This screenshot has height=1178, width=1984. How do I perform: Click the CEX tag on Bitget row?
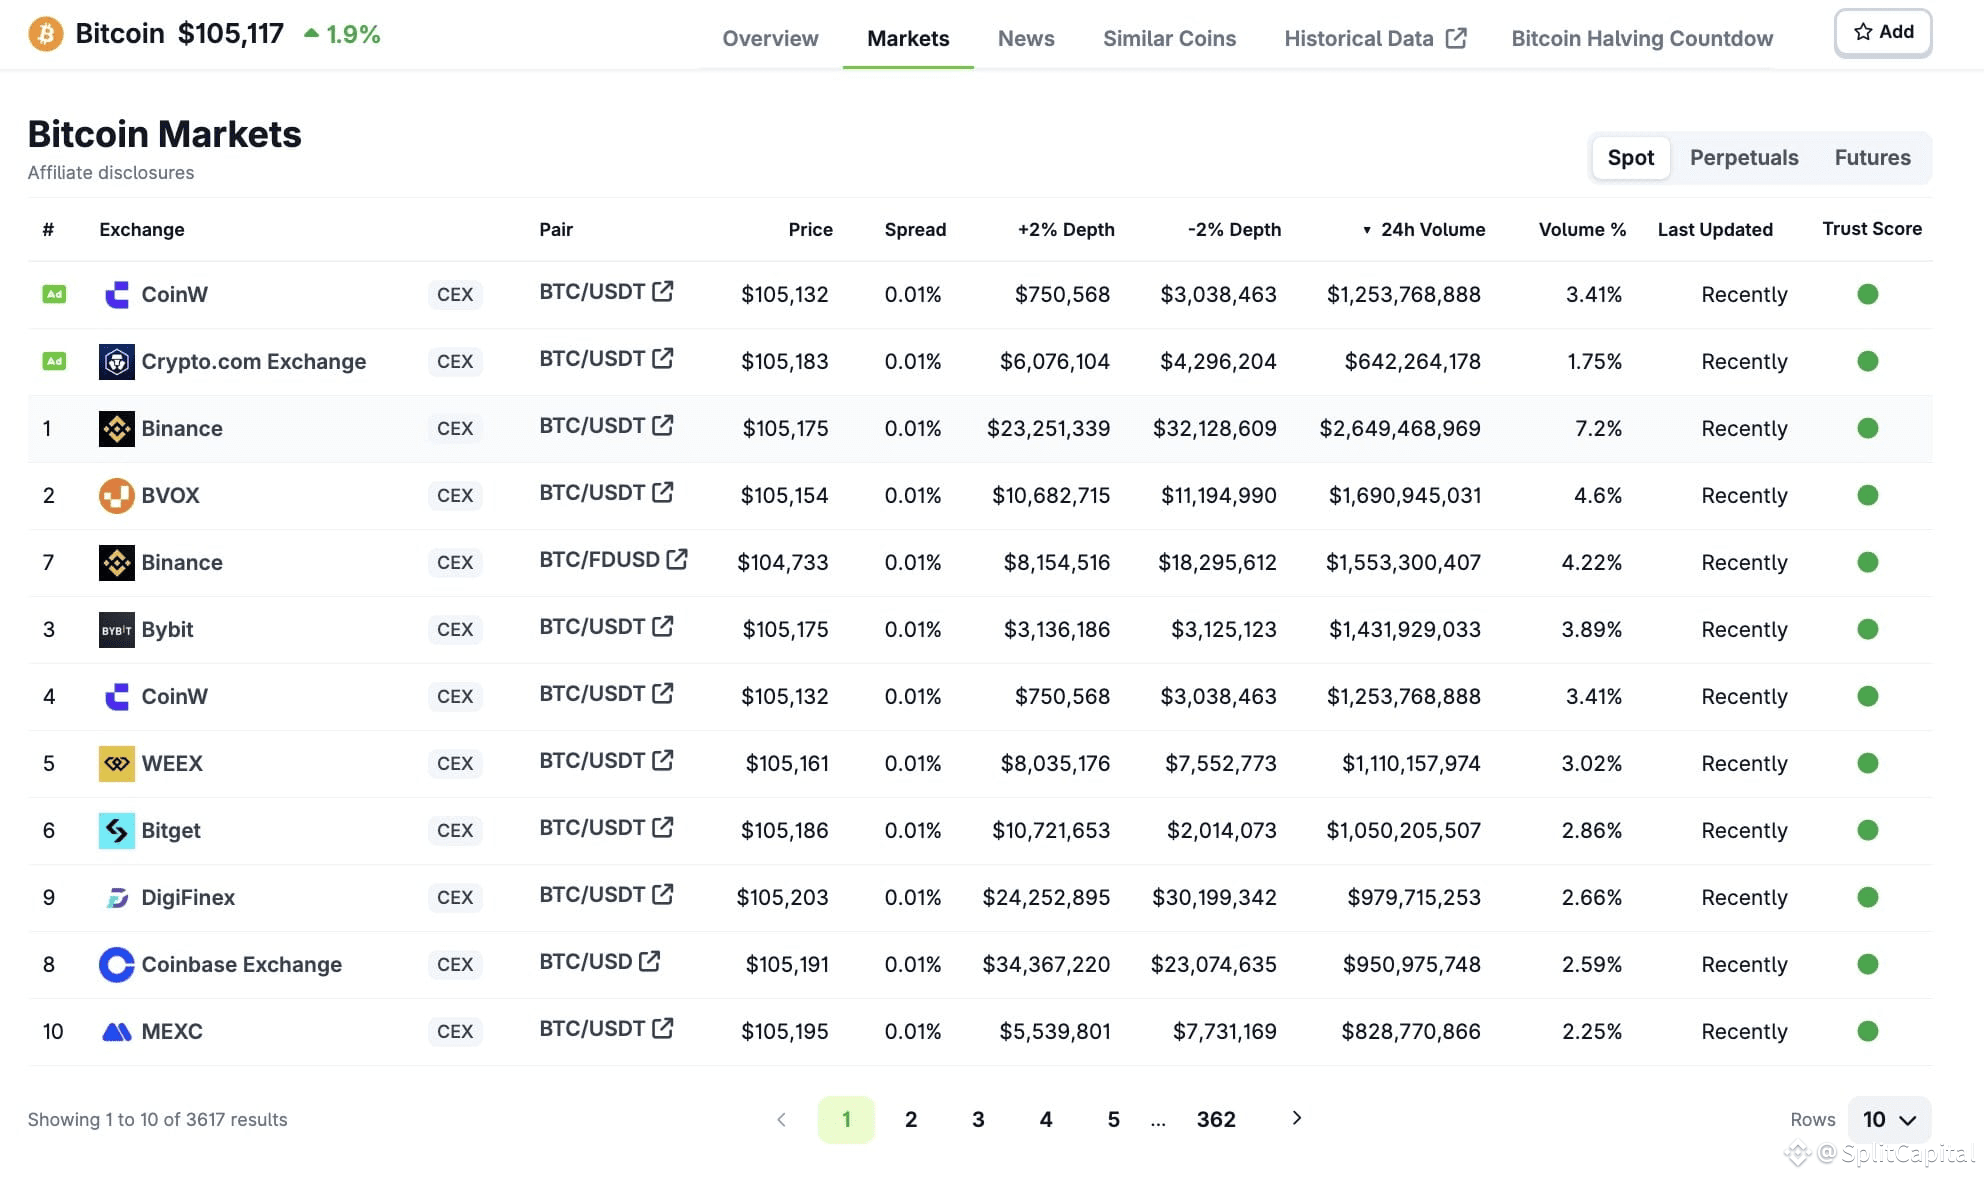(455, 830)
